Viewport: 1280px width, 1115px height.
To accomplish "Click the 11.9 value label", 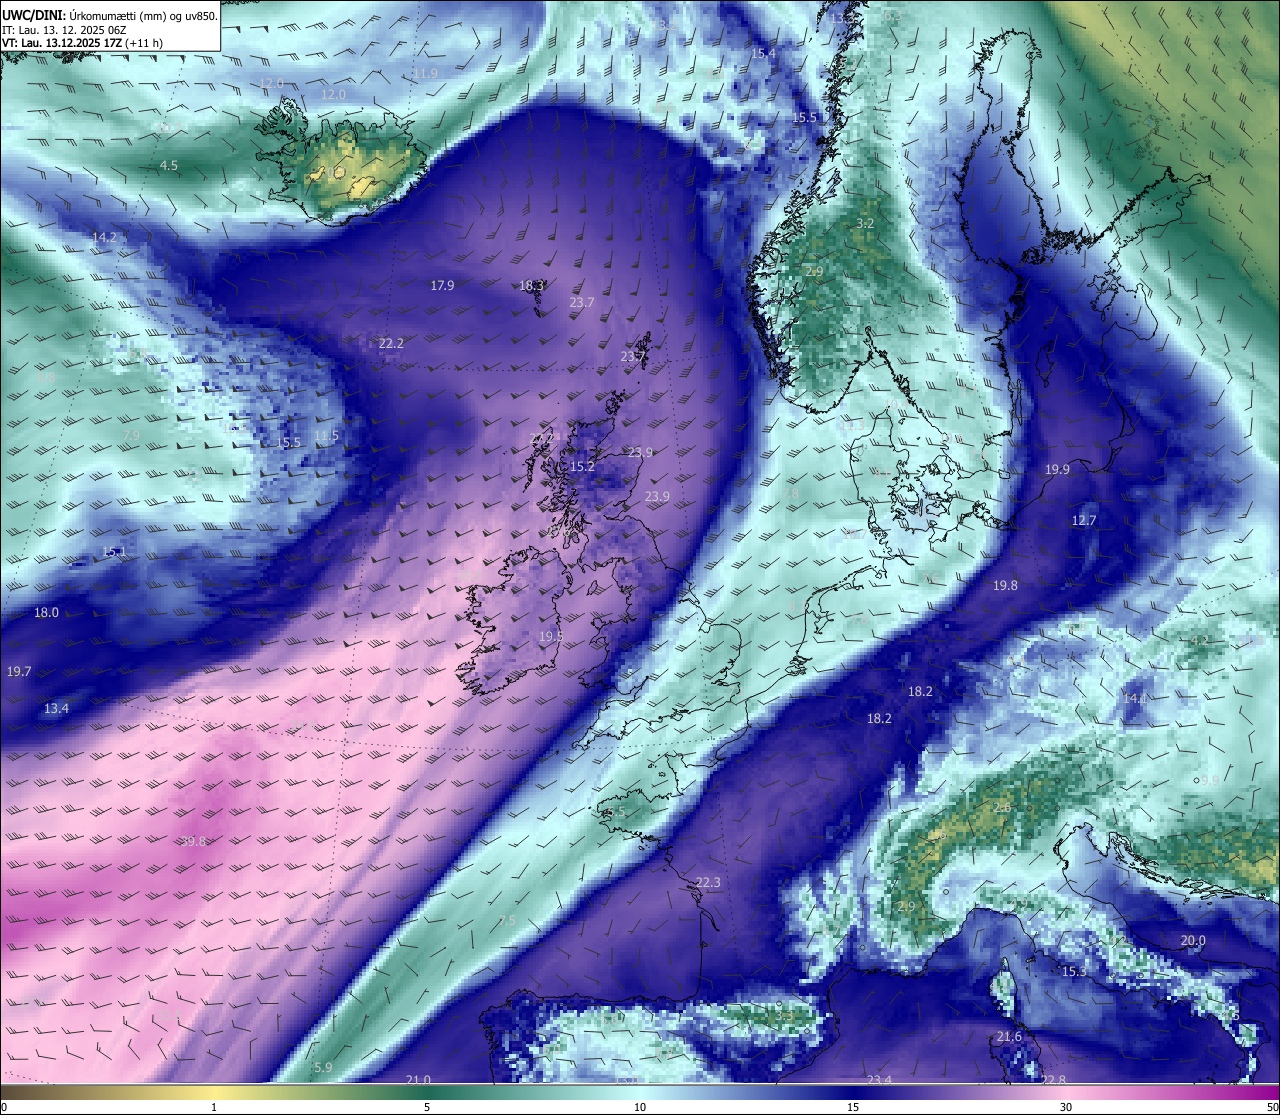I will click(425, 74).
